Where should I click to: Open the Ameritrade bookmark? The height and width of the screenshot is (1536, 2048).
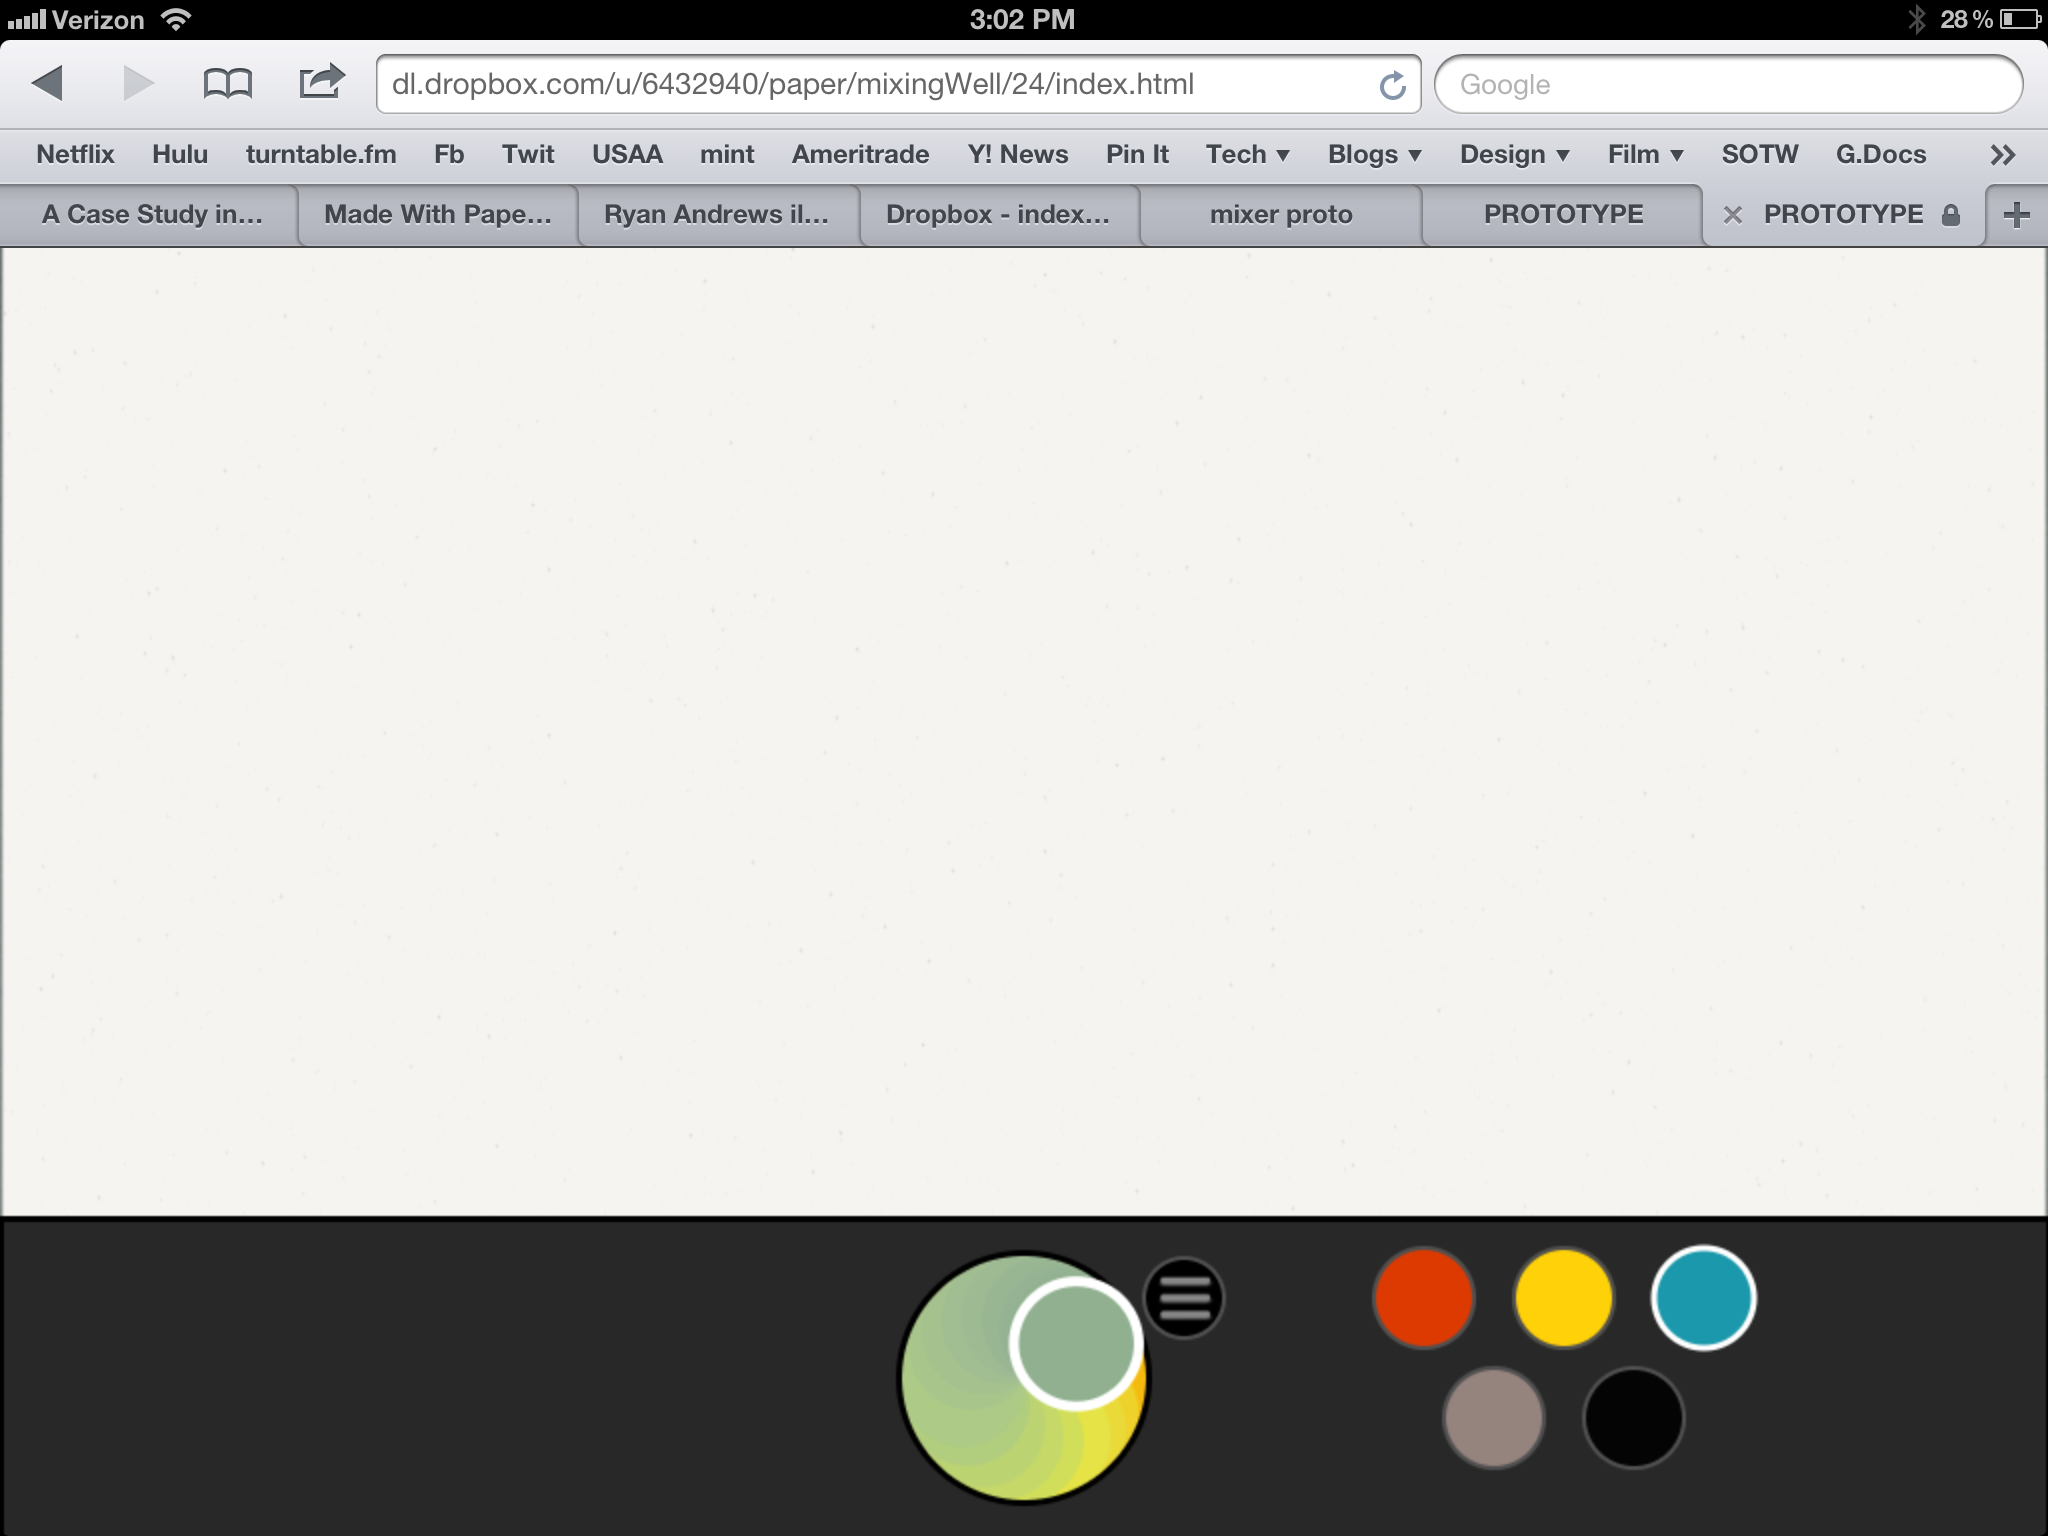(x=860, y=154)
